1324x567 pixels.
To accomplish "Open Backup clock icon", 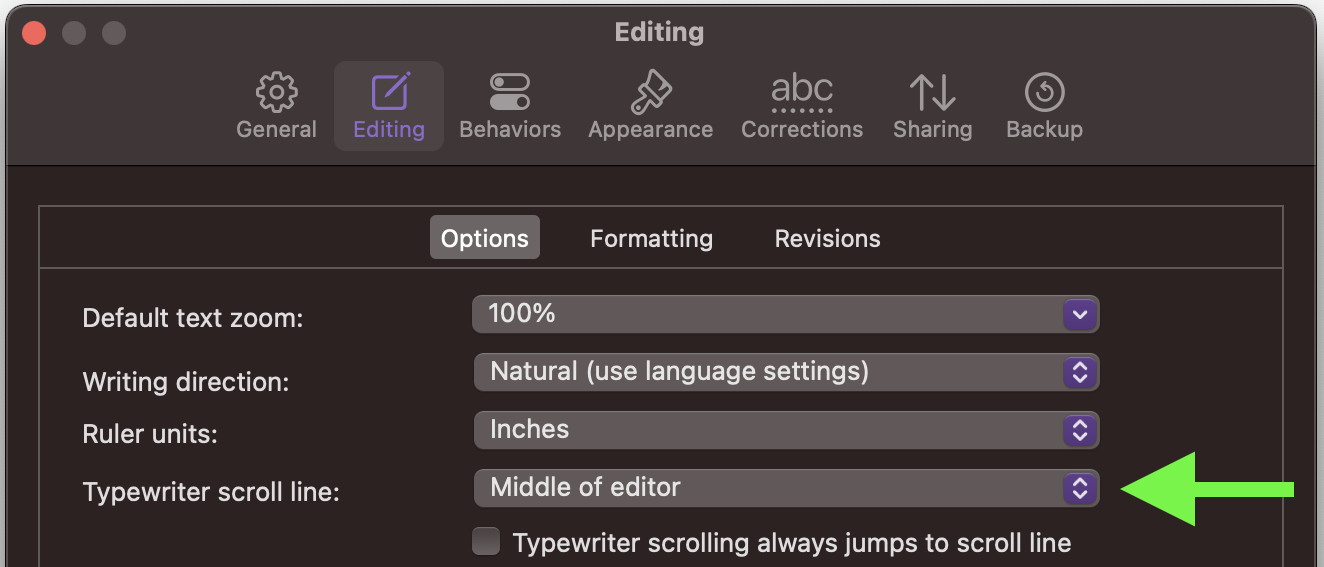I will coord(1044,93).
